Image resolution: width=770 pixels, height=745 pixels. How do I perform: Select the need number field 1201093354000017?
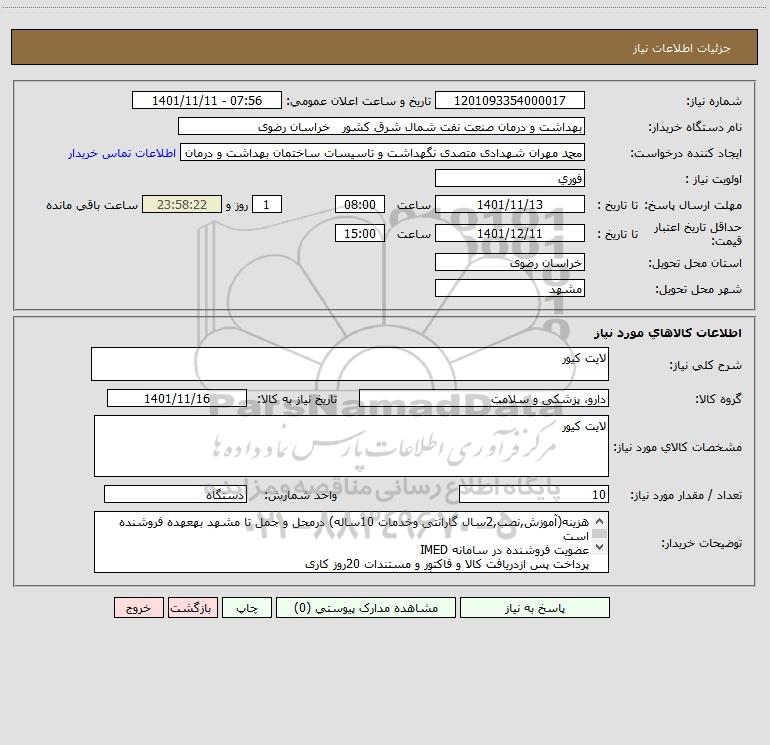click(510, 100)
